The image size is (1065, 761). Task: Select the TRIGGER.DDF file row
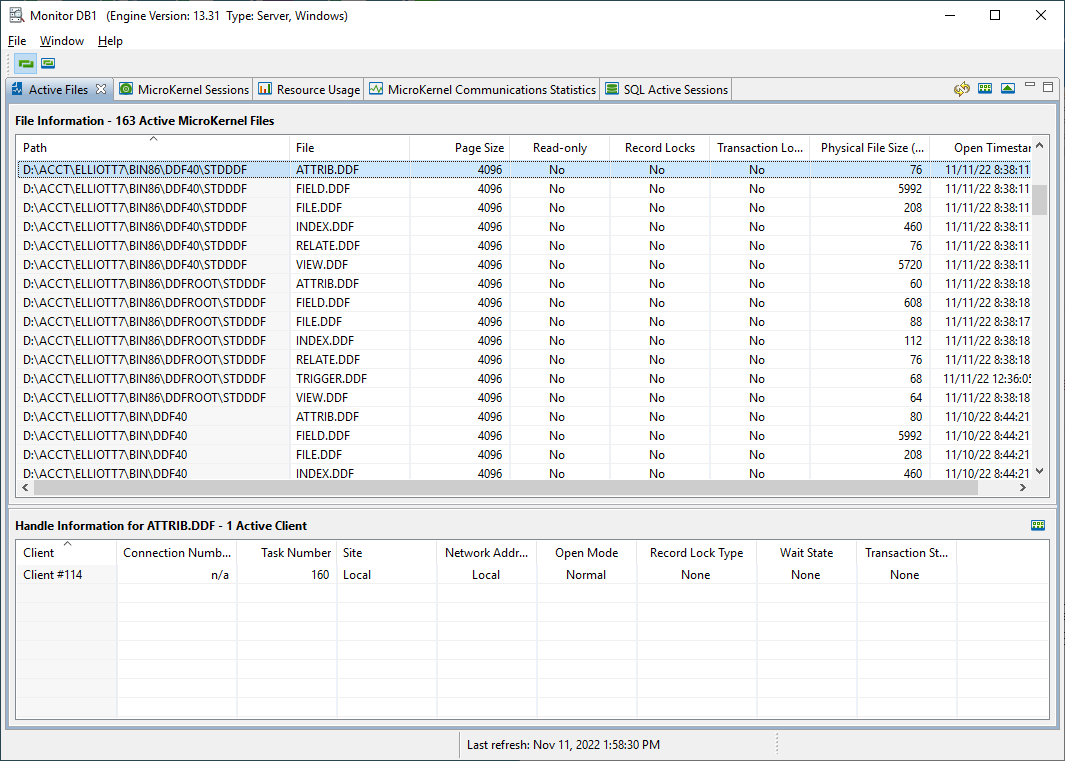tap(331, 379)
